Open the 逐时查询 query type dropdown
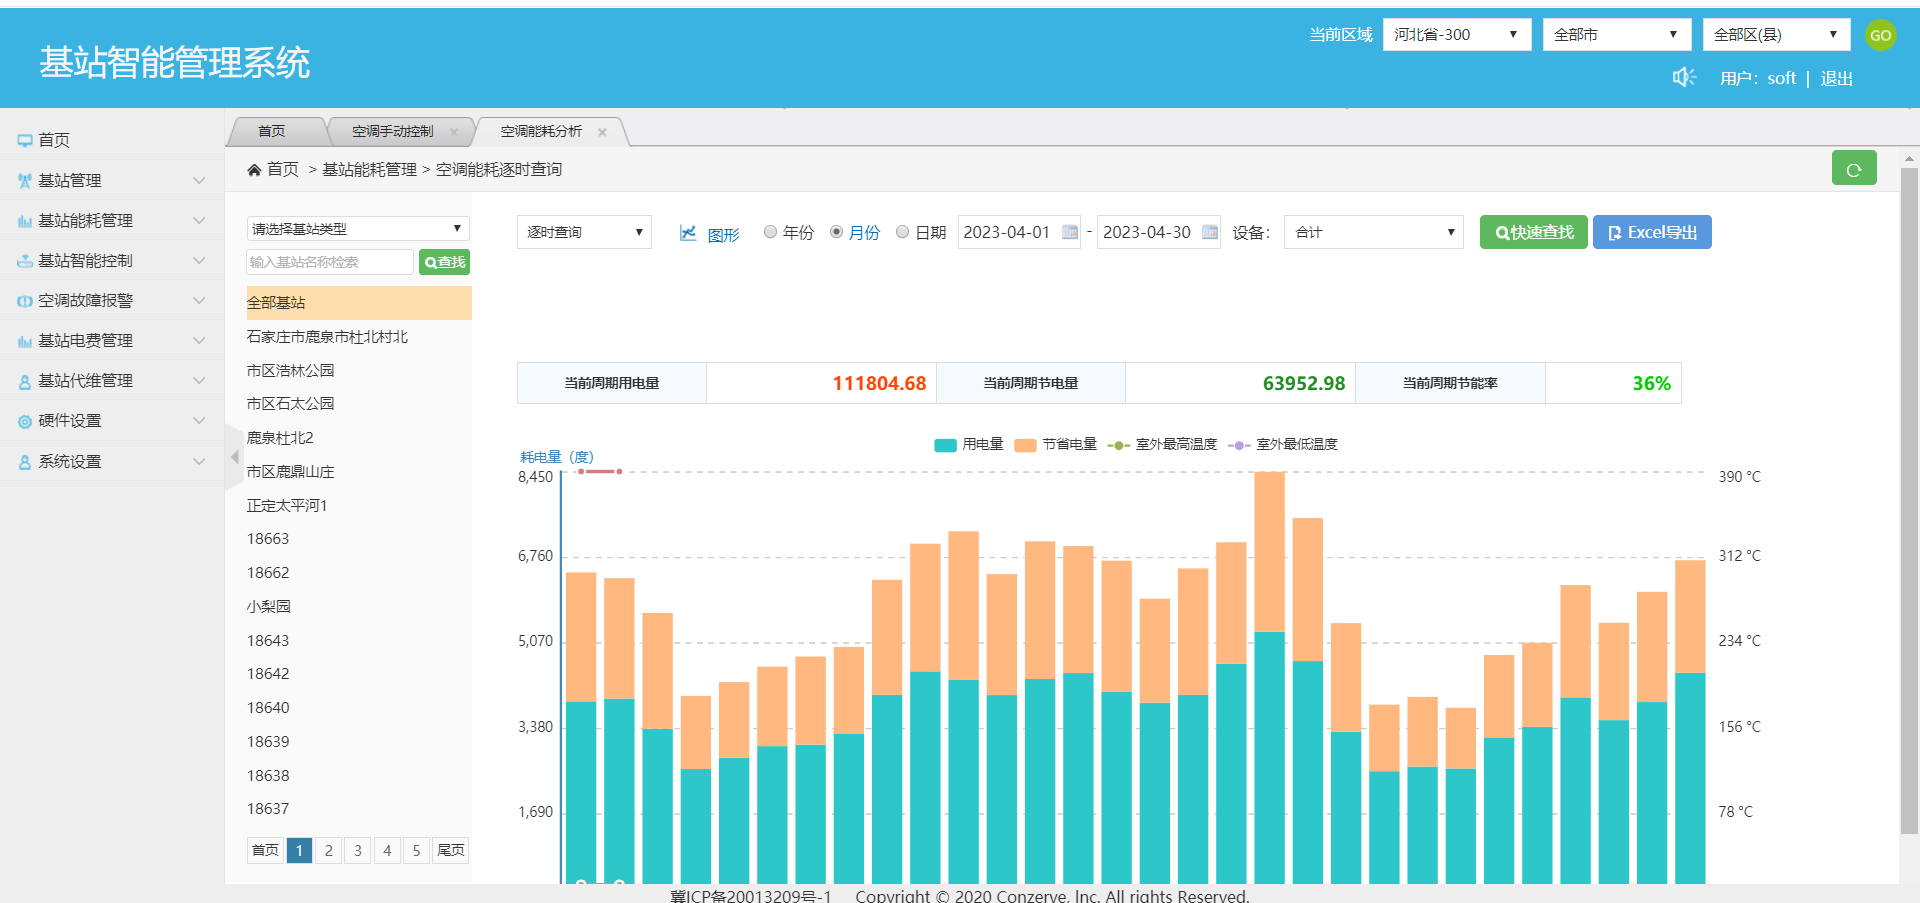This screenshot has height=903, width=1920. coord(584,232)
